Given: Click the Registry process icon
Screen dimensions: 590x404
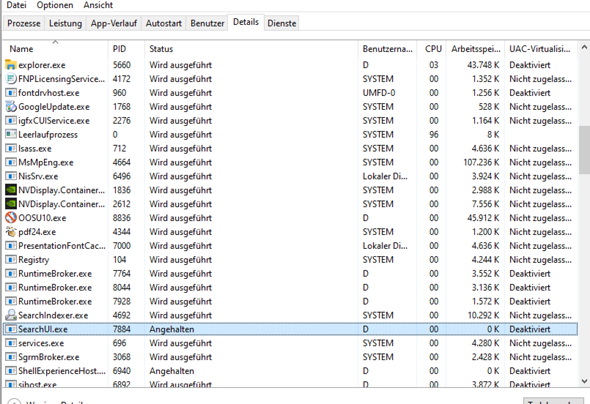Looking at the screenshot, I should pos(11,260).
